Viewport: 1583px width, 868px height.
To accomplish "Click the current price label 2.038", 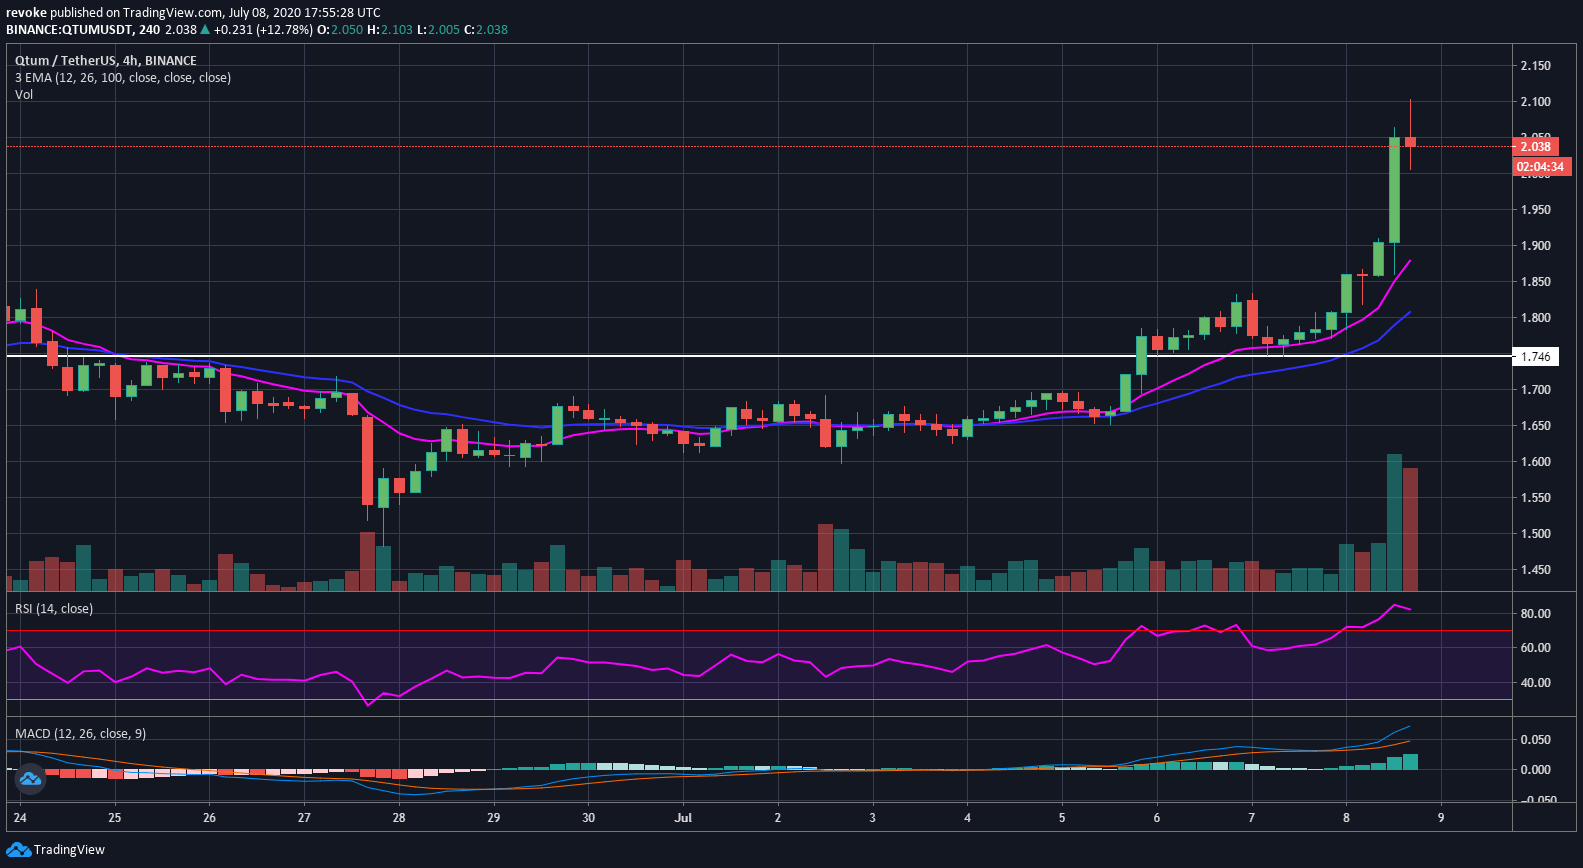I will tap(1535, 147).
